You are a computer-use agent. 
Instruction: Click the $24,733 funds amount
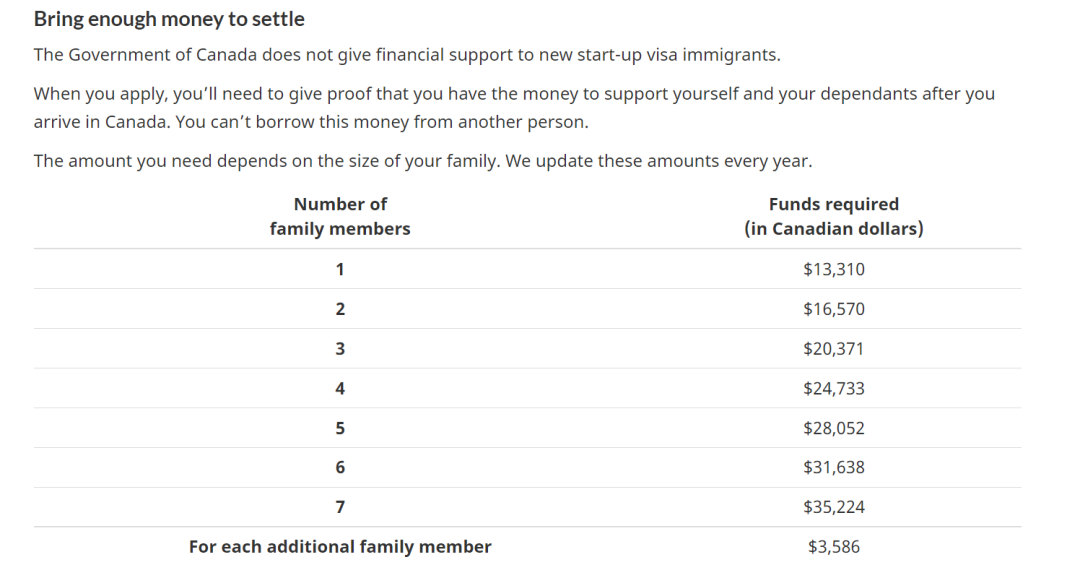coord(833,389)
